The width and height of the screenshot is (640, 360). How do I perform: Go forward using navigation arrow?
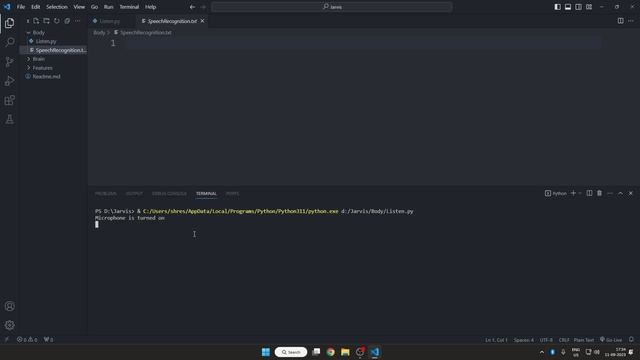pos(203,7)
